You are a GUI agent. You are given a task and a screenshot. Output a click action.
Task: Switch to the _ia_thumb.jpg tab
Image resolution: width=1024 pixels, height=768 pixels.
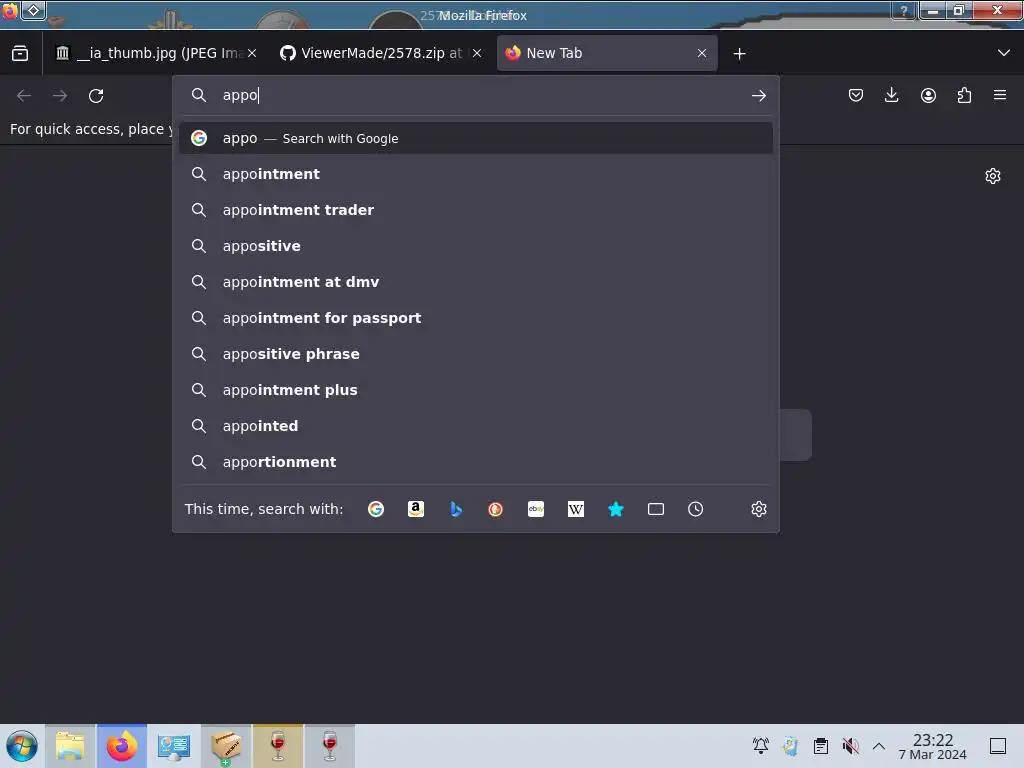155,53
